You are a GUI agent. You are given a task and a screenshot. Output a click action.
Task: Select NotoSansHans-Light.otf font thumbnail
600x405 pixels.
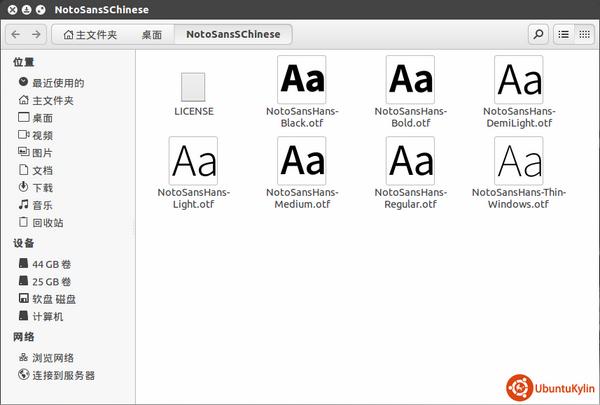click(193, 161)
